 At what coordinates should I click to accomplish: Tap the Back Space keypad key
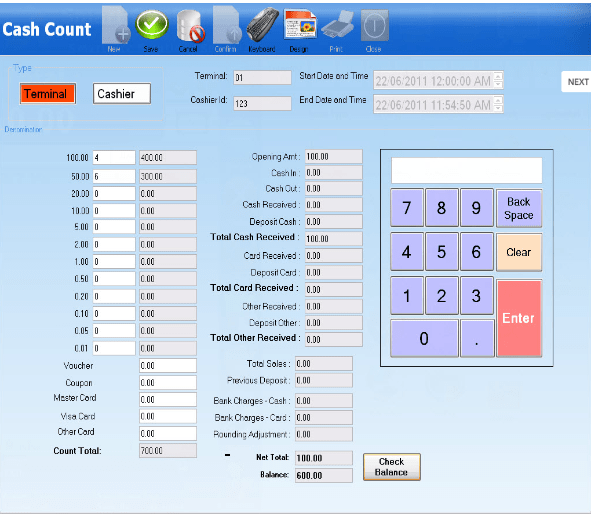coord(518,208)
